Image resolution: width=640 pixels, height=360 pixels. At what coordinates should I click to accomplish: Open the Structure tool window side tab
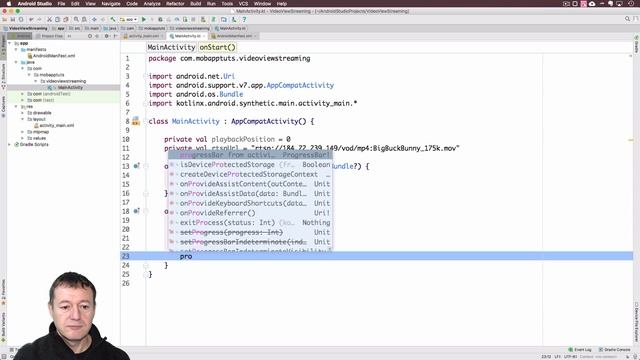[x=3, y=76]
